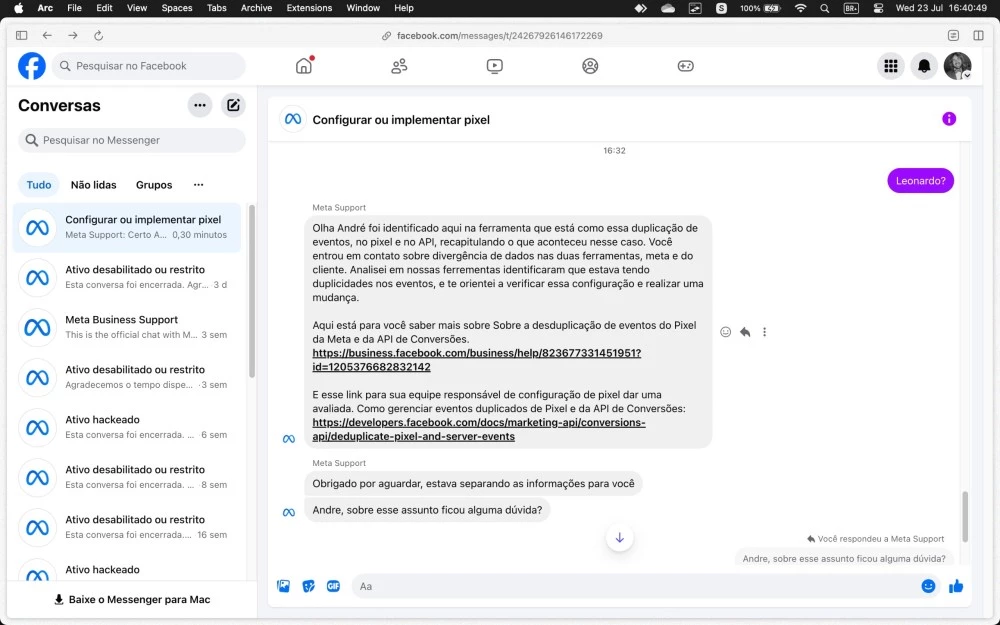
Task: Open the Tabs menu
Action: (x=217, y=8)
